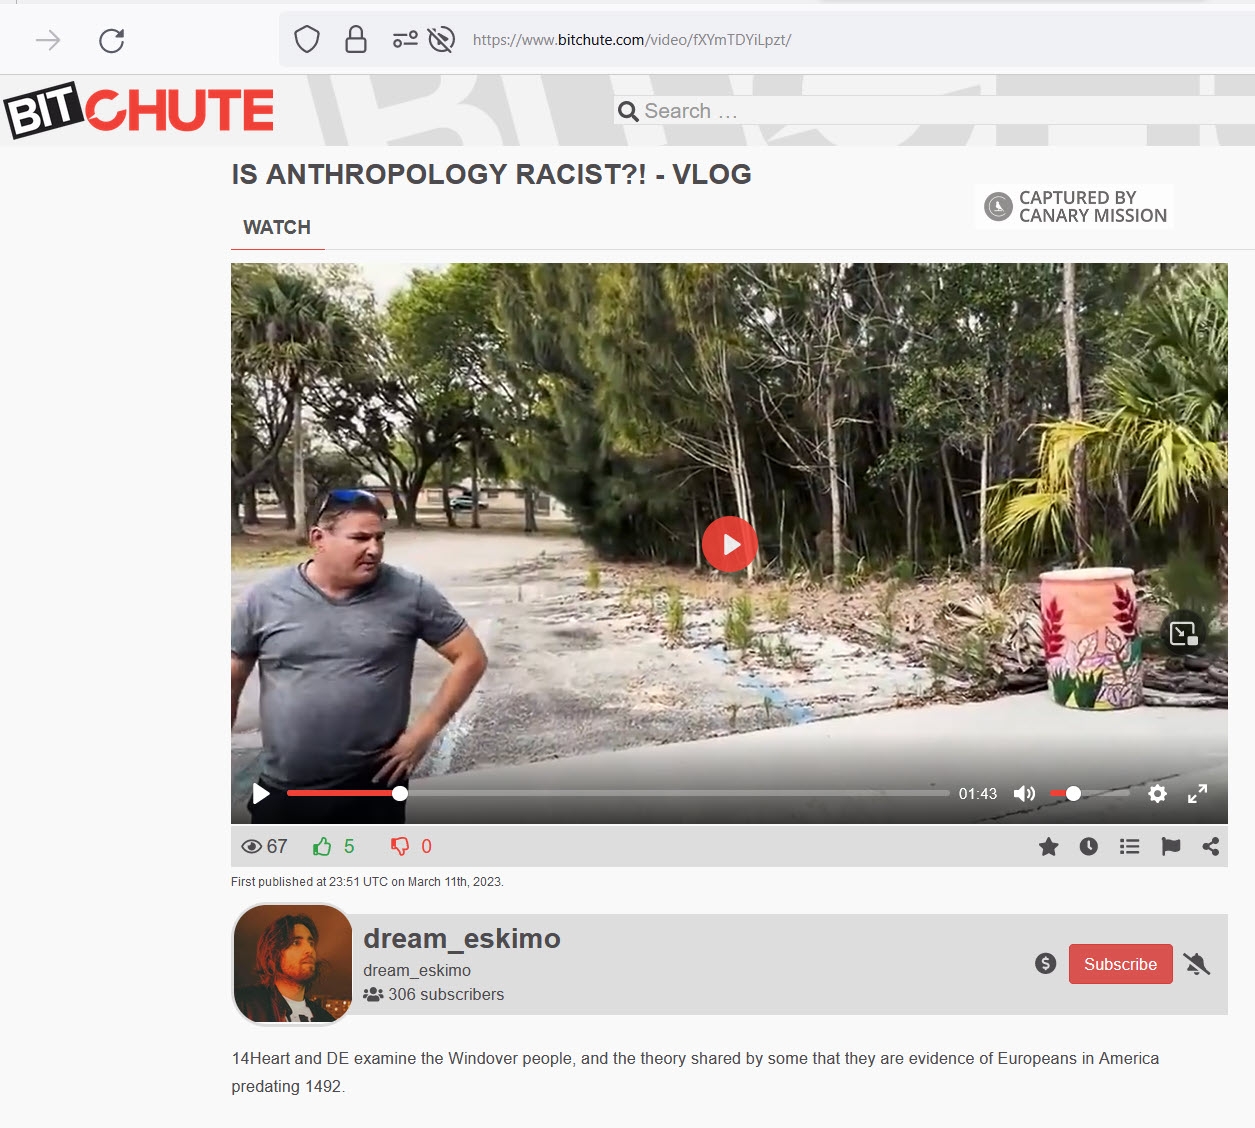Image resolution: width=1255 pixels, height=1128 pixels.
Task: Click the thumbs down dislike button
Action: pyautogui.click(x=400, y=847)
